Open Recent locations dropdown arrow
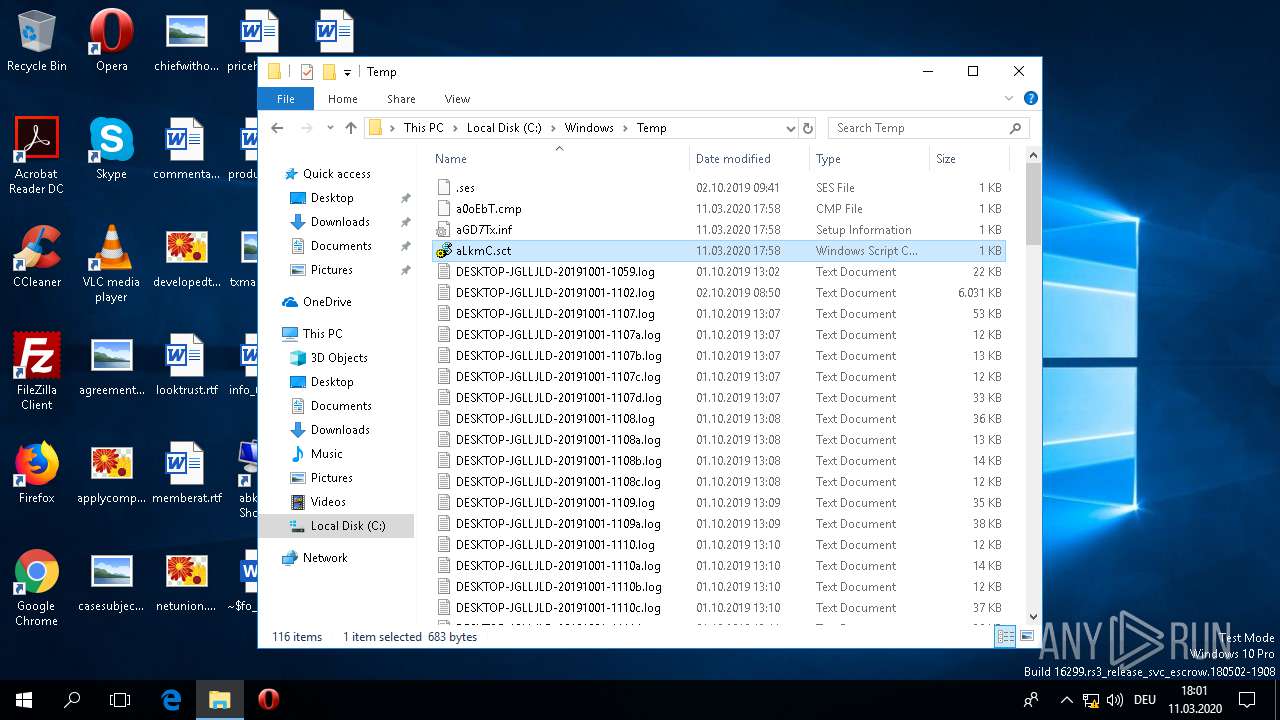This screenshot has height=720, width=1280. coord(328,128)
